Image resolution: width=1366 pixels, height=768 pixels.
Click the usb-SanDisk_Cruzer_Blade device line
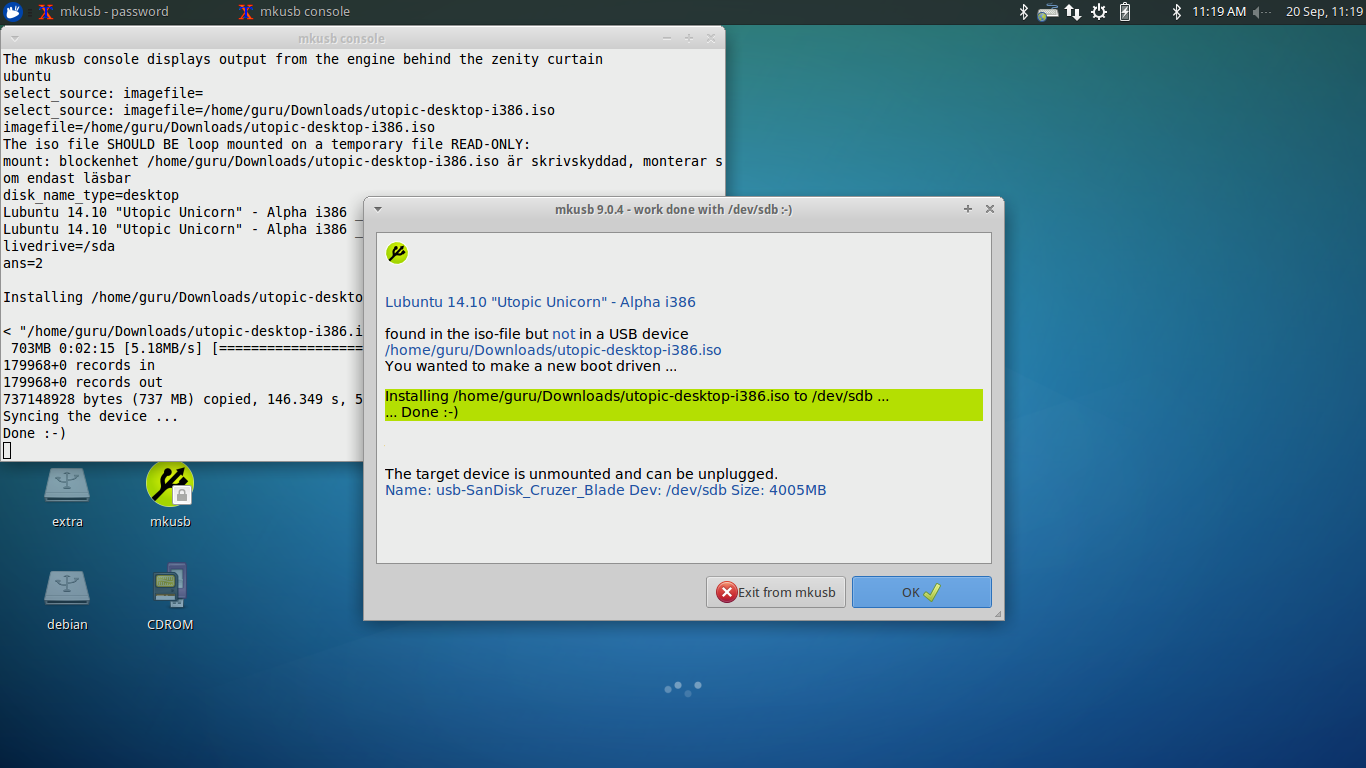[x=605, y=490]
